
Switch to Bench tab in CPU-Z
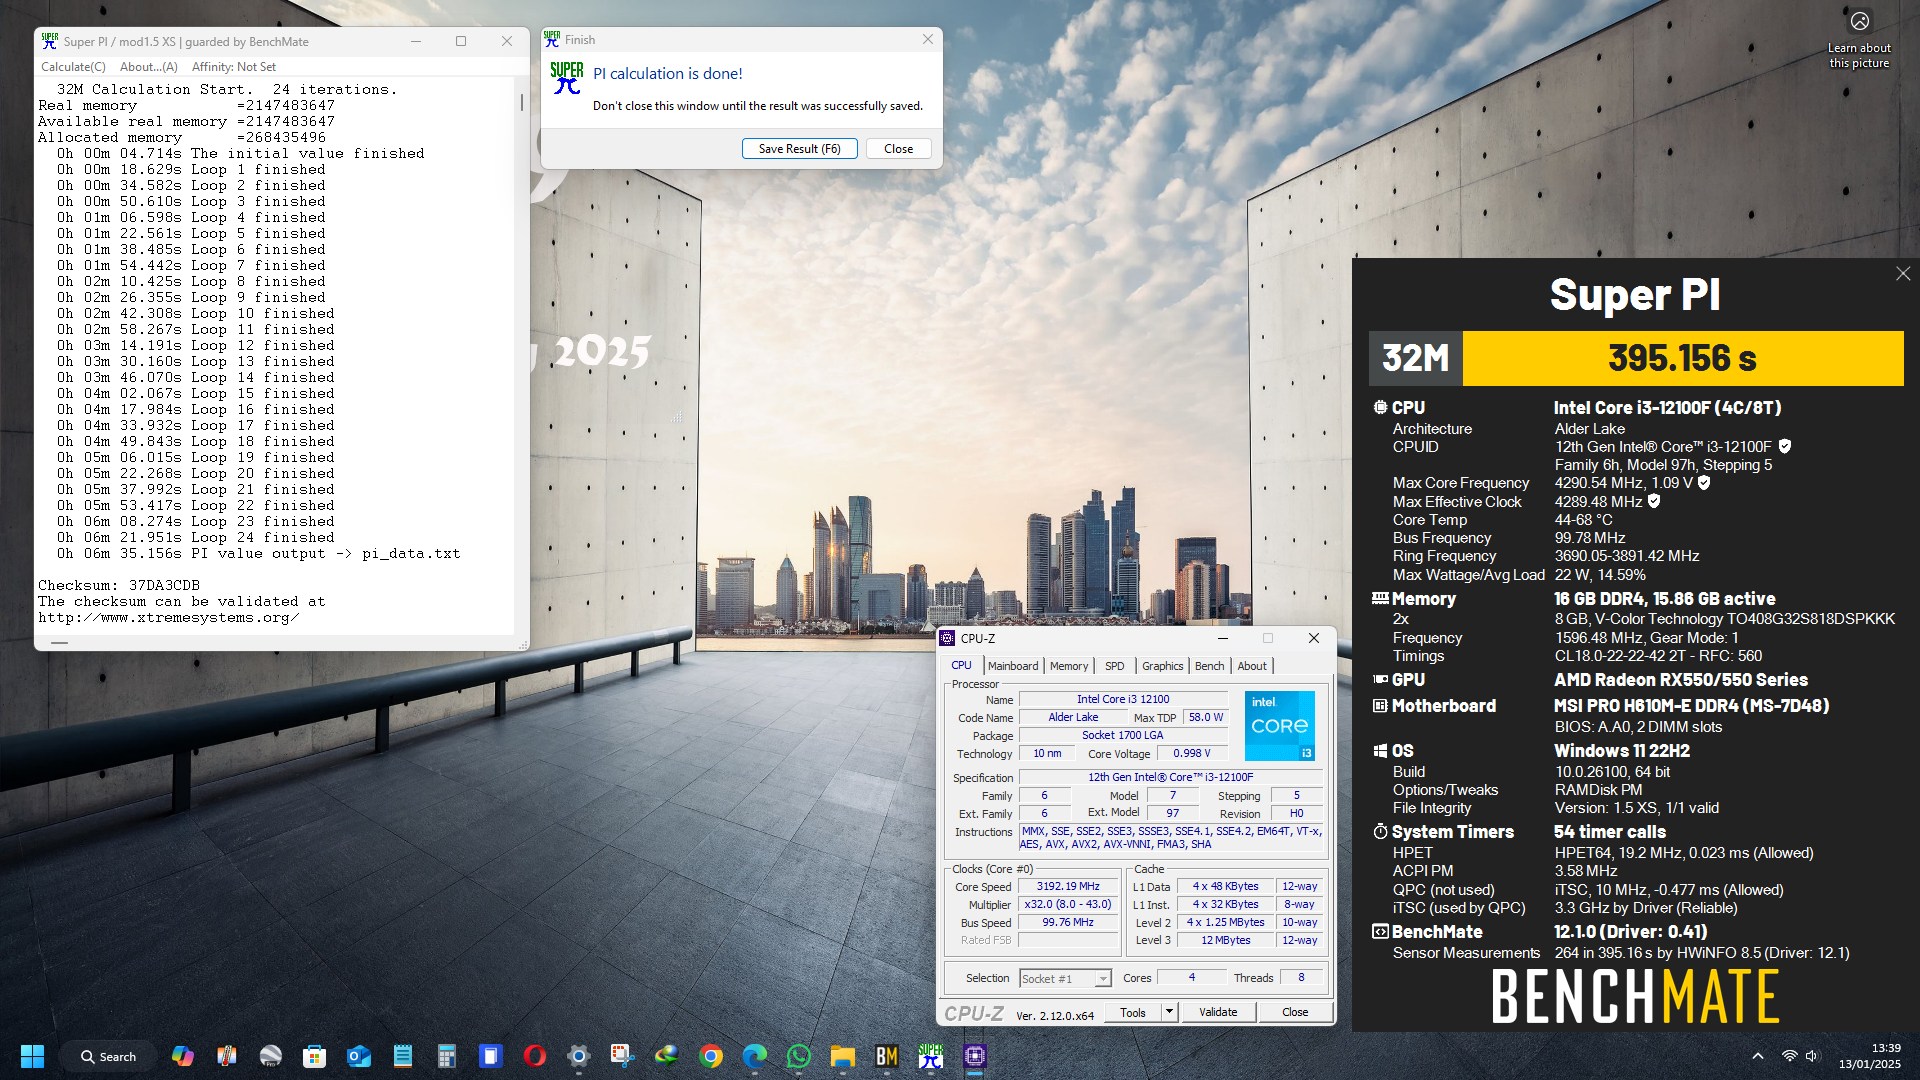click(x=1209, y=666)
